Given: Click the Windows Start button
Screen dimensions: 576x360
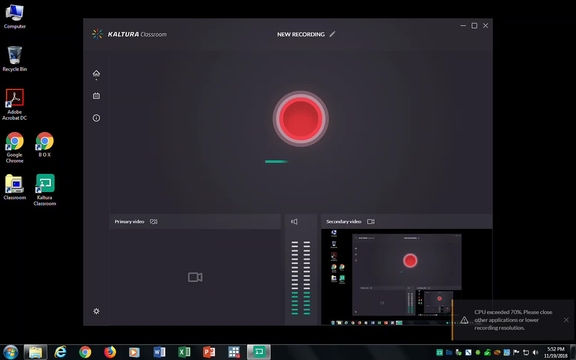Looking at the screenshot, I should click(10, 352).
